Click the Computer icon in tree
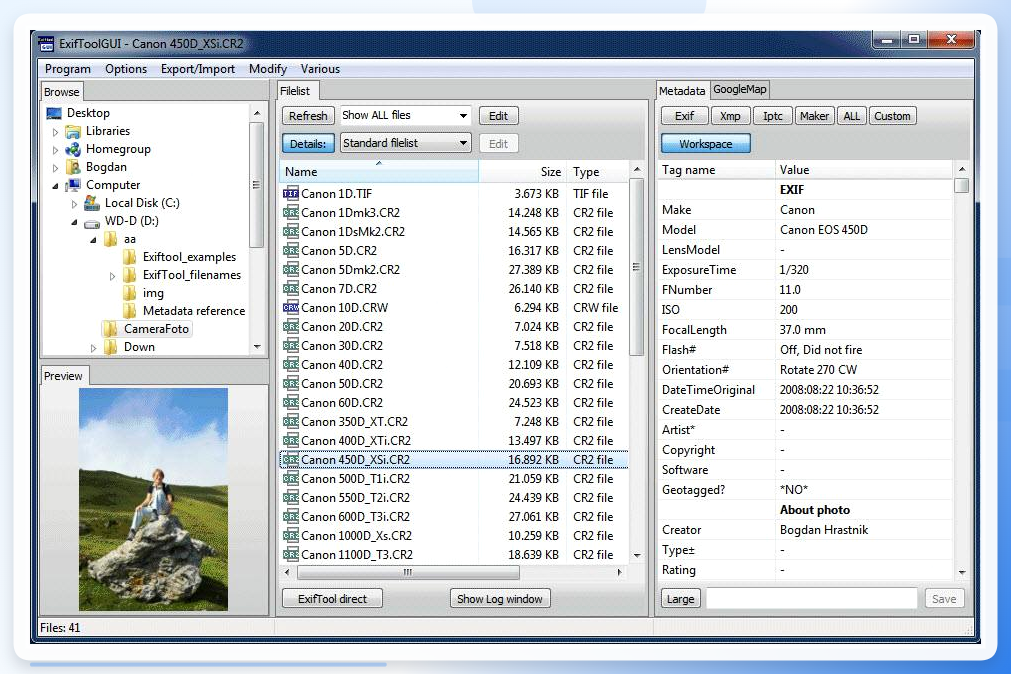 click(74, 185)
